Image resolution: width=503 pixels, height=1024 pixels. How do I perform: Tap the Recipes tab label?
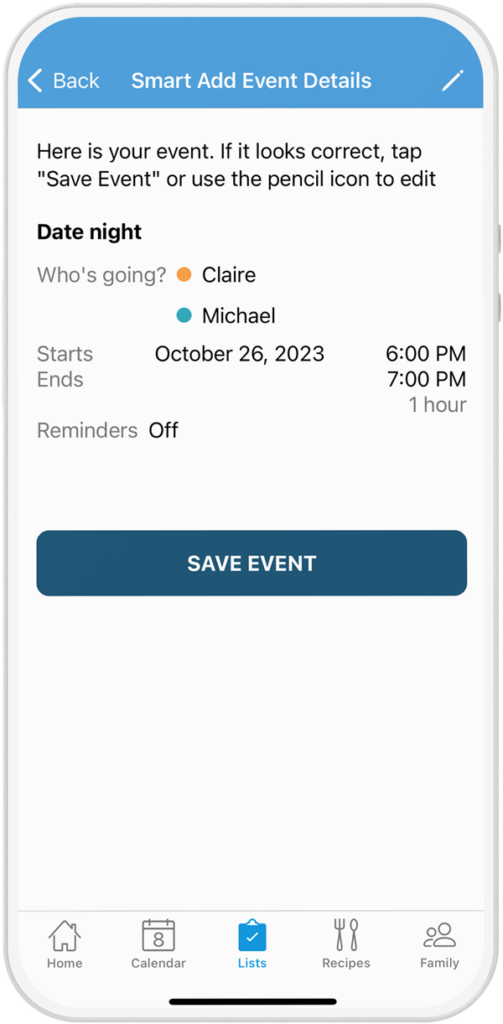[346, 963]
